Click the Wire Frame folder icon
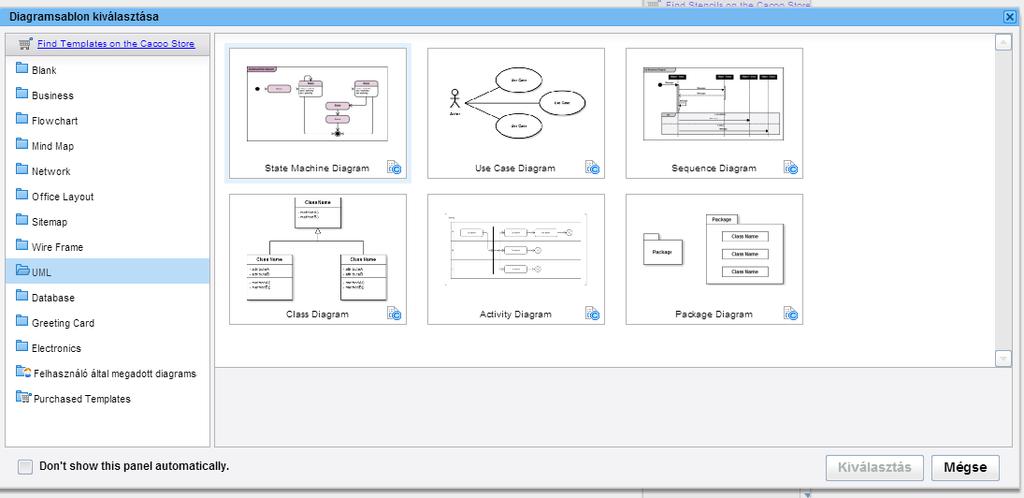Screen dimensions: 1024x498 (22, 245)
